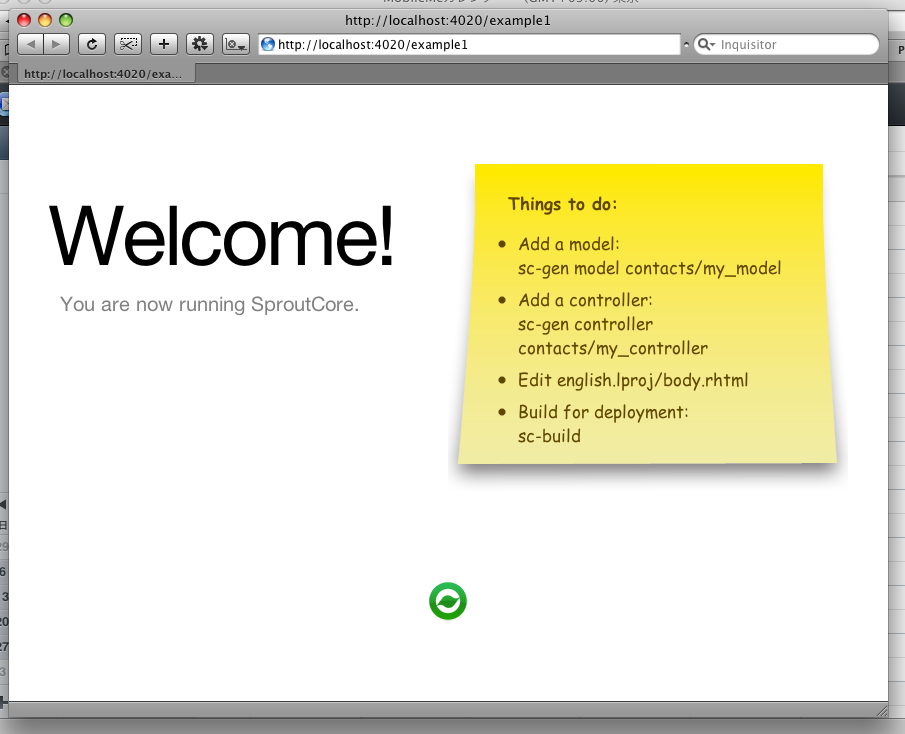Viewport: 905px width, 734px height.
Task: Click the window resize grip corner
Action: [881, 711]
